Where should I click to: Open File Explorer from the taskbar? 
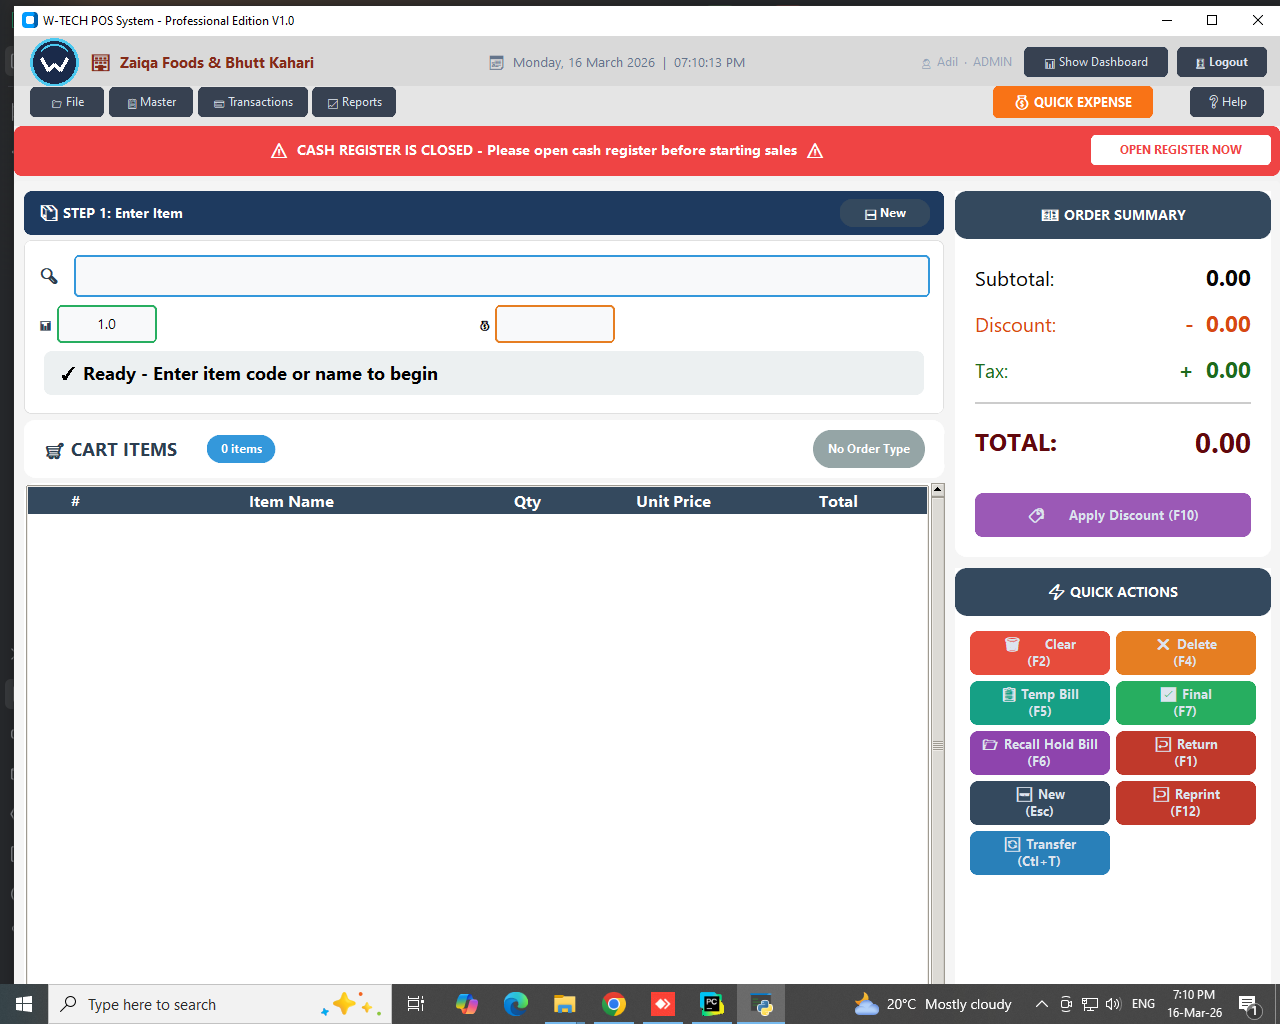[x=565, y=1004]
